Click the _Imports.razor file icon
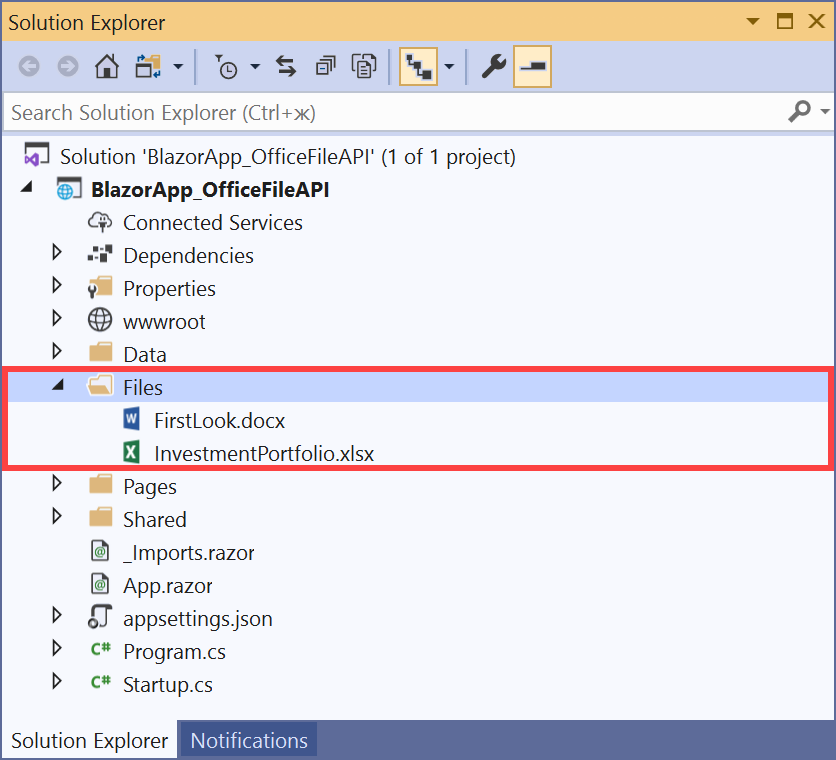Image resolution: width=836 pixels, height=760 pixels. click(100, 551)
